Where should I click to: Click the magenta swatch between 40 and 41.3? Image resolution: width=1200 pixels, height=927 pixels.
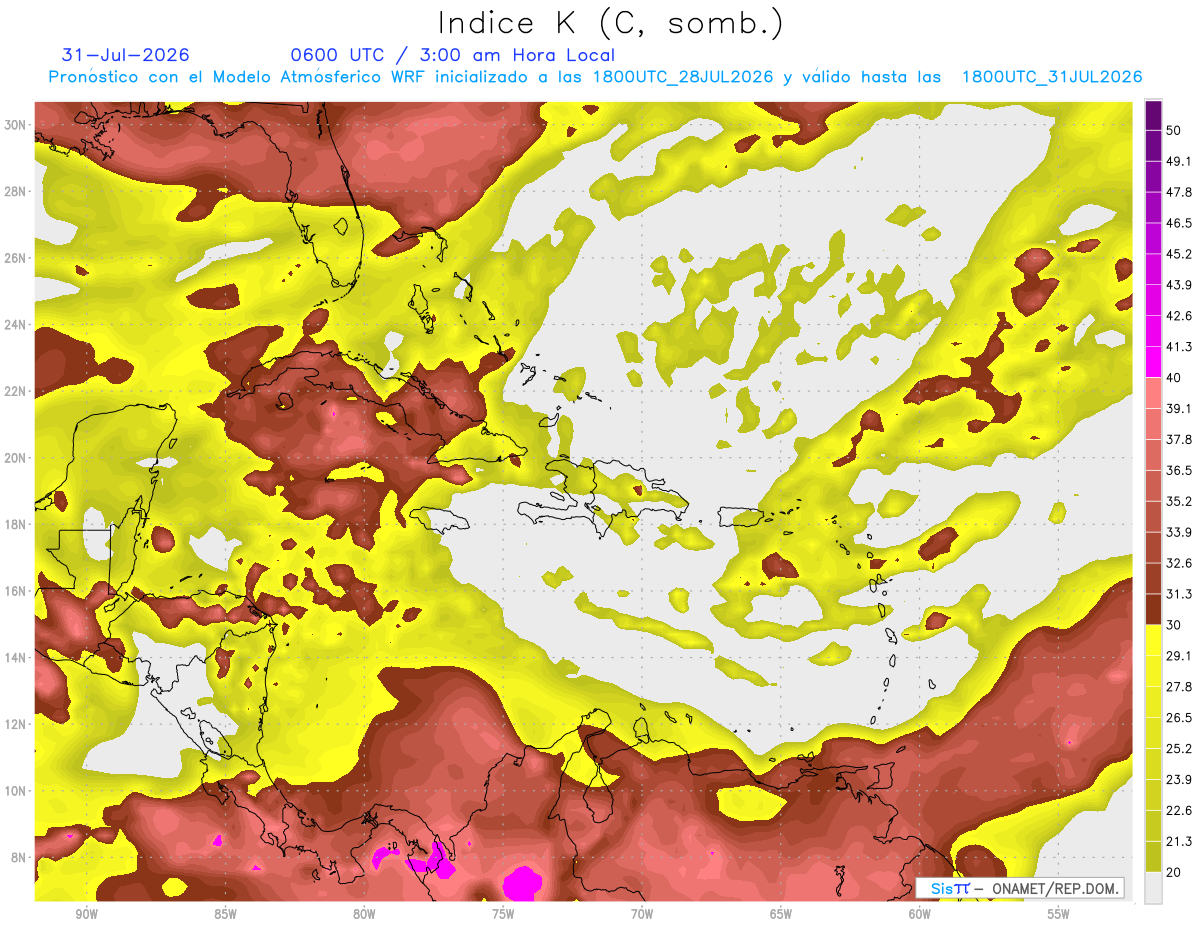tap(1153, 363)
